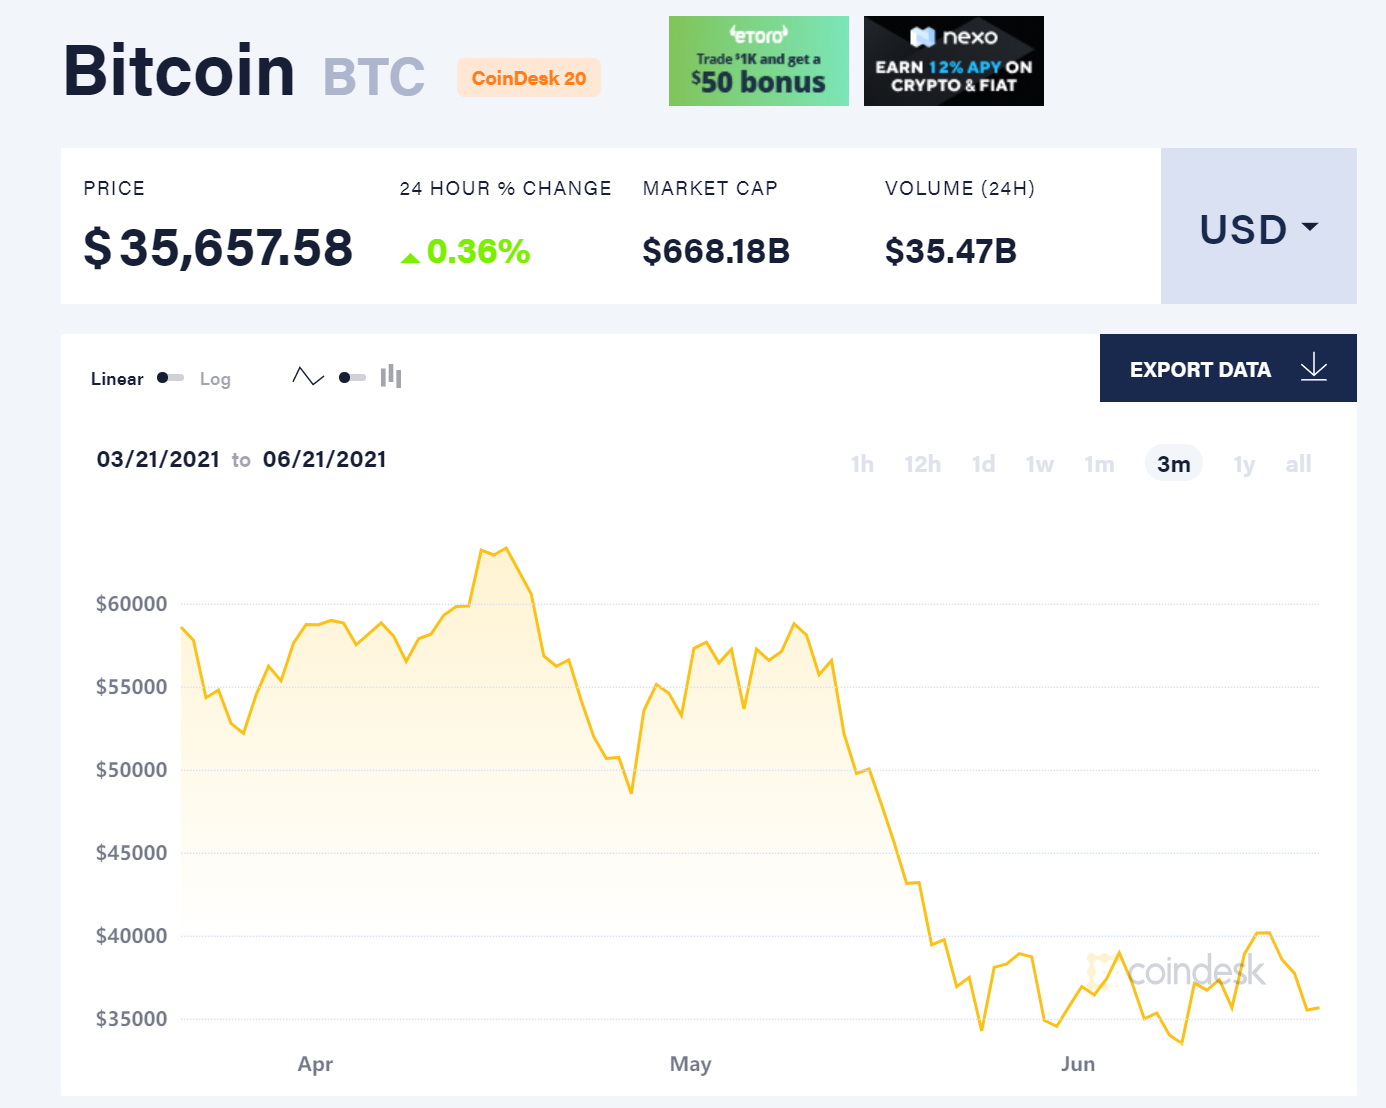Choose the 'all' time range option

pos(1298,464)
